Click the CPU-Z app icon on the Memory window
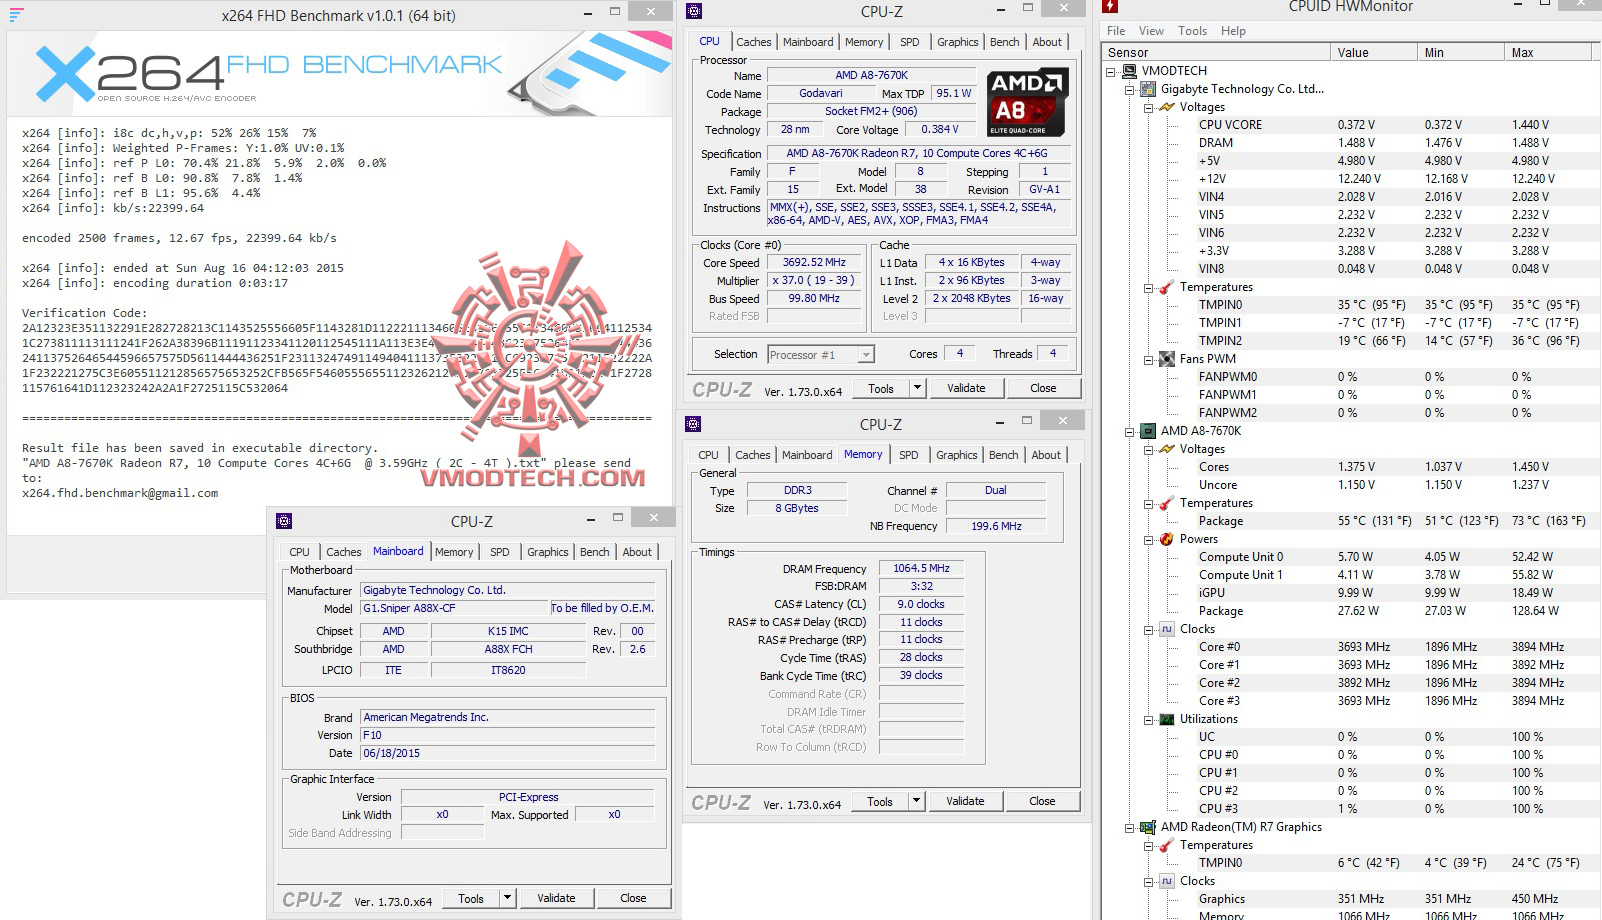Image resolution: width=1602 pixels, height=920 pixels. [694, 424]
